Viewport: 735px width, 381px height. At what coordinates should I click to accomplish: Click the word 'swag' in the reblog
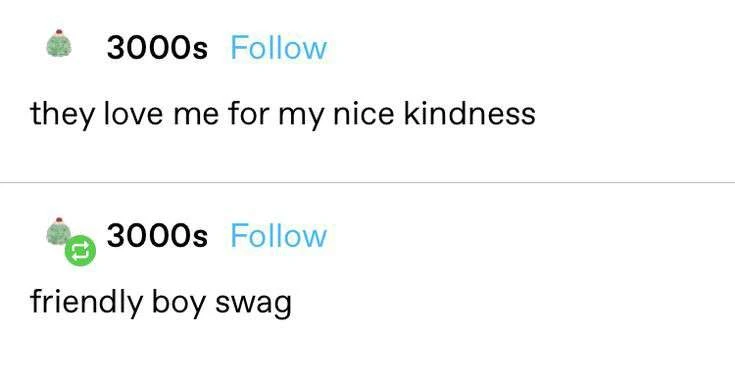tap(253, 305)
